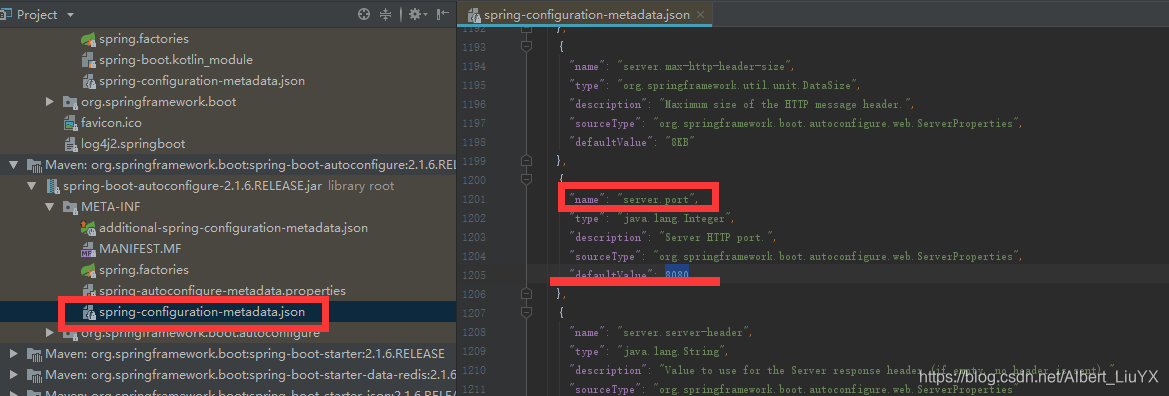Select spring.factories above spring-boot.kotlin_module
This screenshot has width=1169, height=396.
144,39
